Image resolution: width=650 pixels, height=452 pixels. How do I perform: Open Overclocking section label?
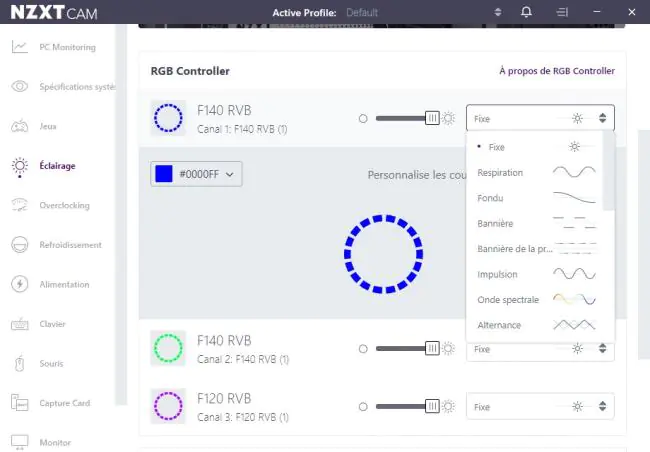(x=64, y=205)
